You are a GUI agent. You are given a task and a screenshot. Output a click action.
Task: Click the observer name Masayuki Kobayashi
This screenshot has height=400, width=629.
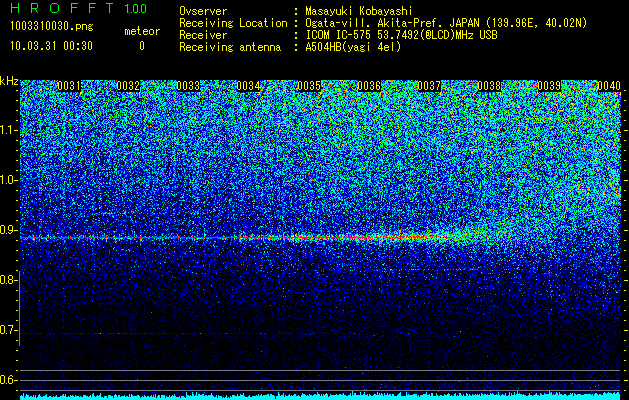point(359,12)
